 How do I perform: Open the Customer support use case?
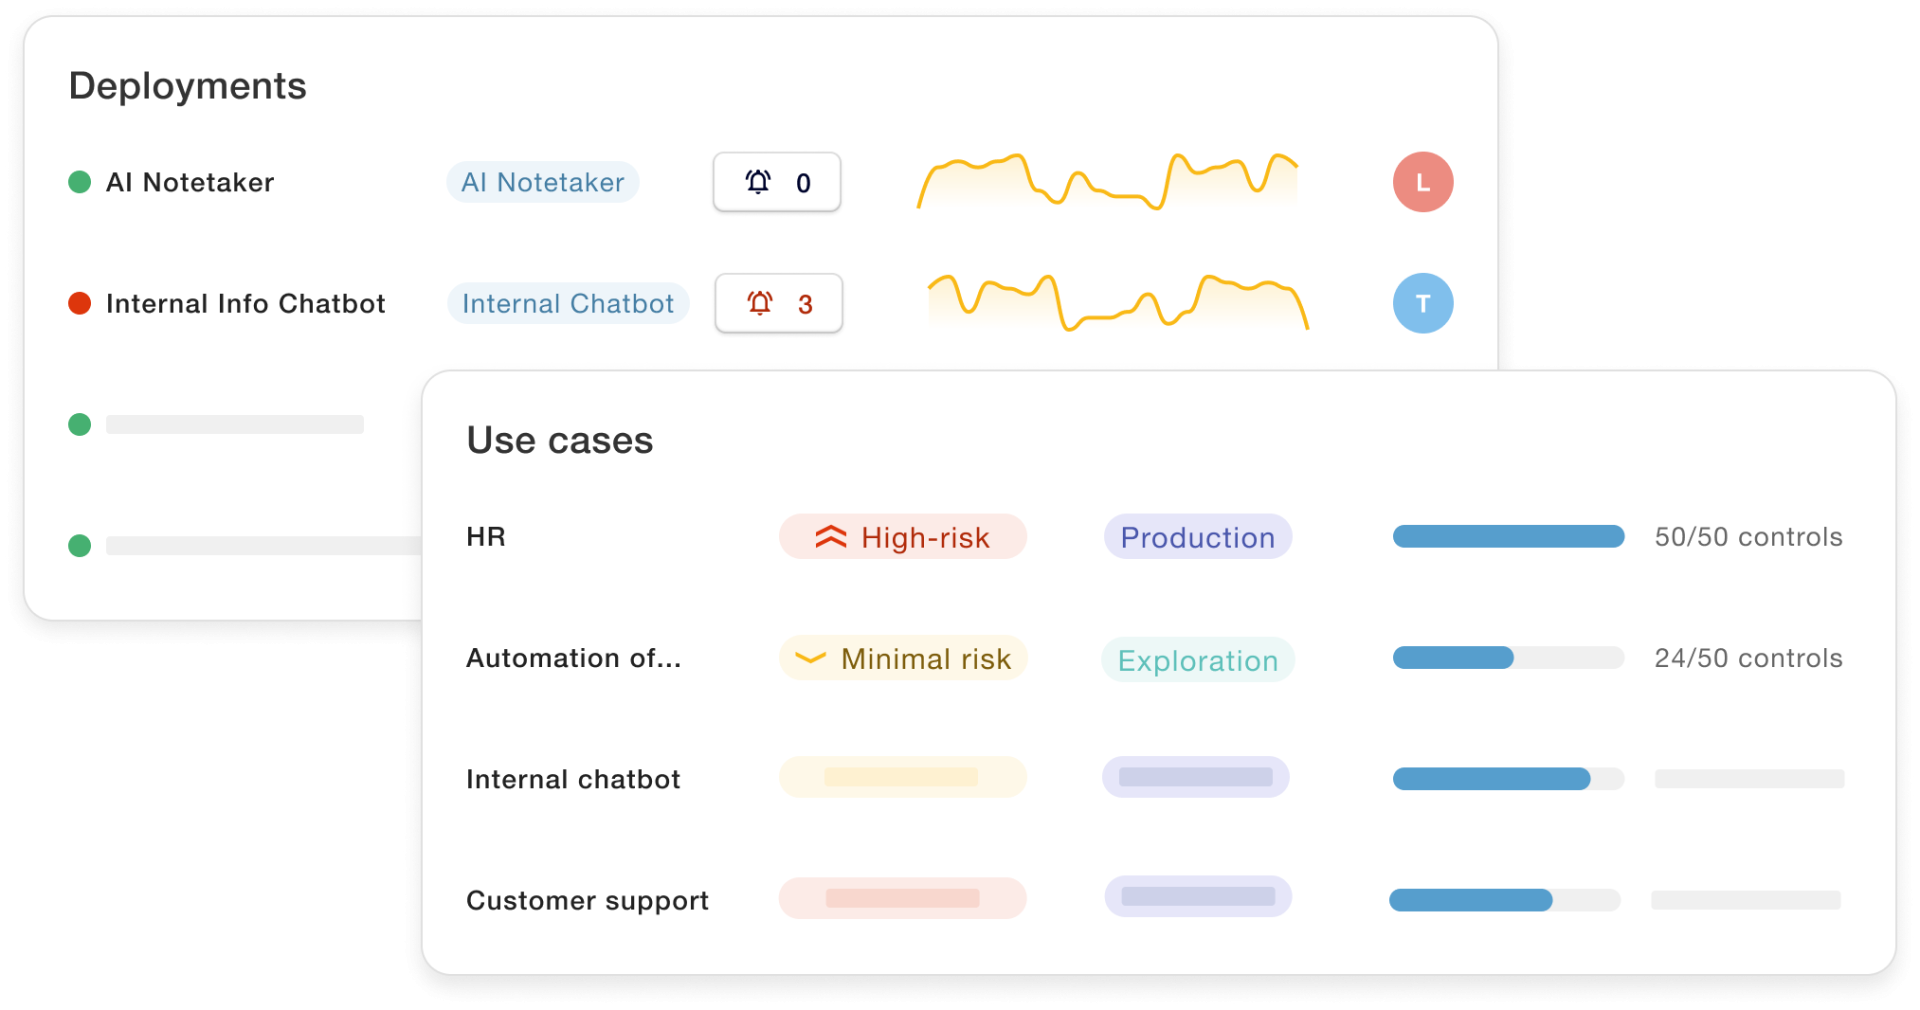click(x=587, y=900)
